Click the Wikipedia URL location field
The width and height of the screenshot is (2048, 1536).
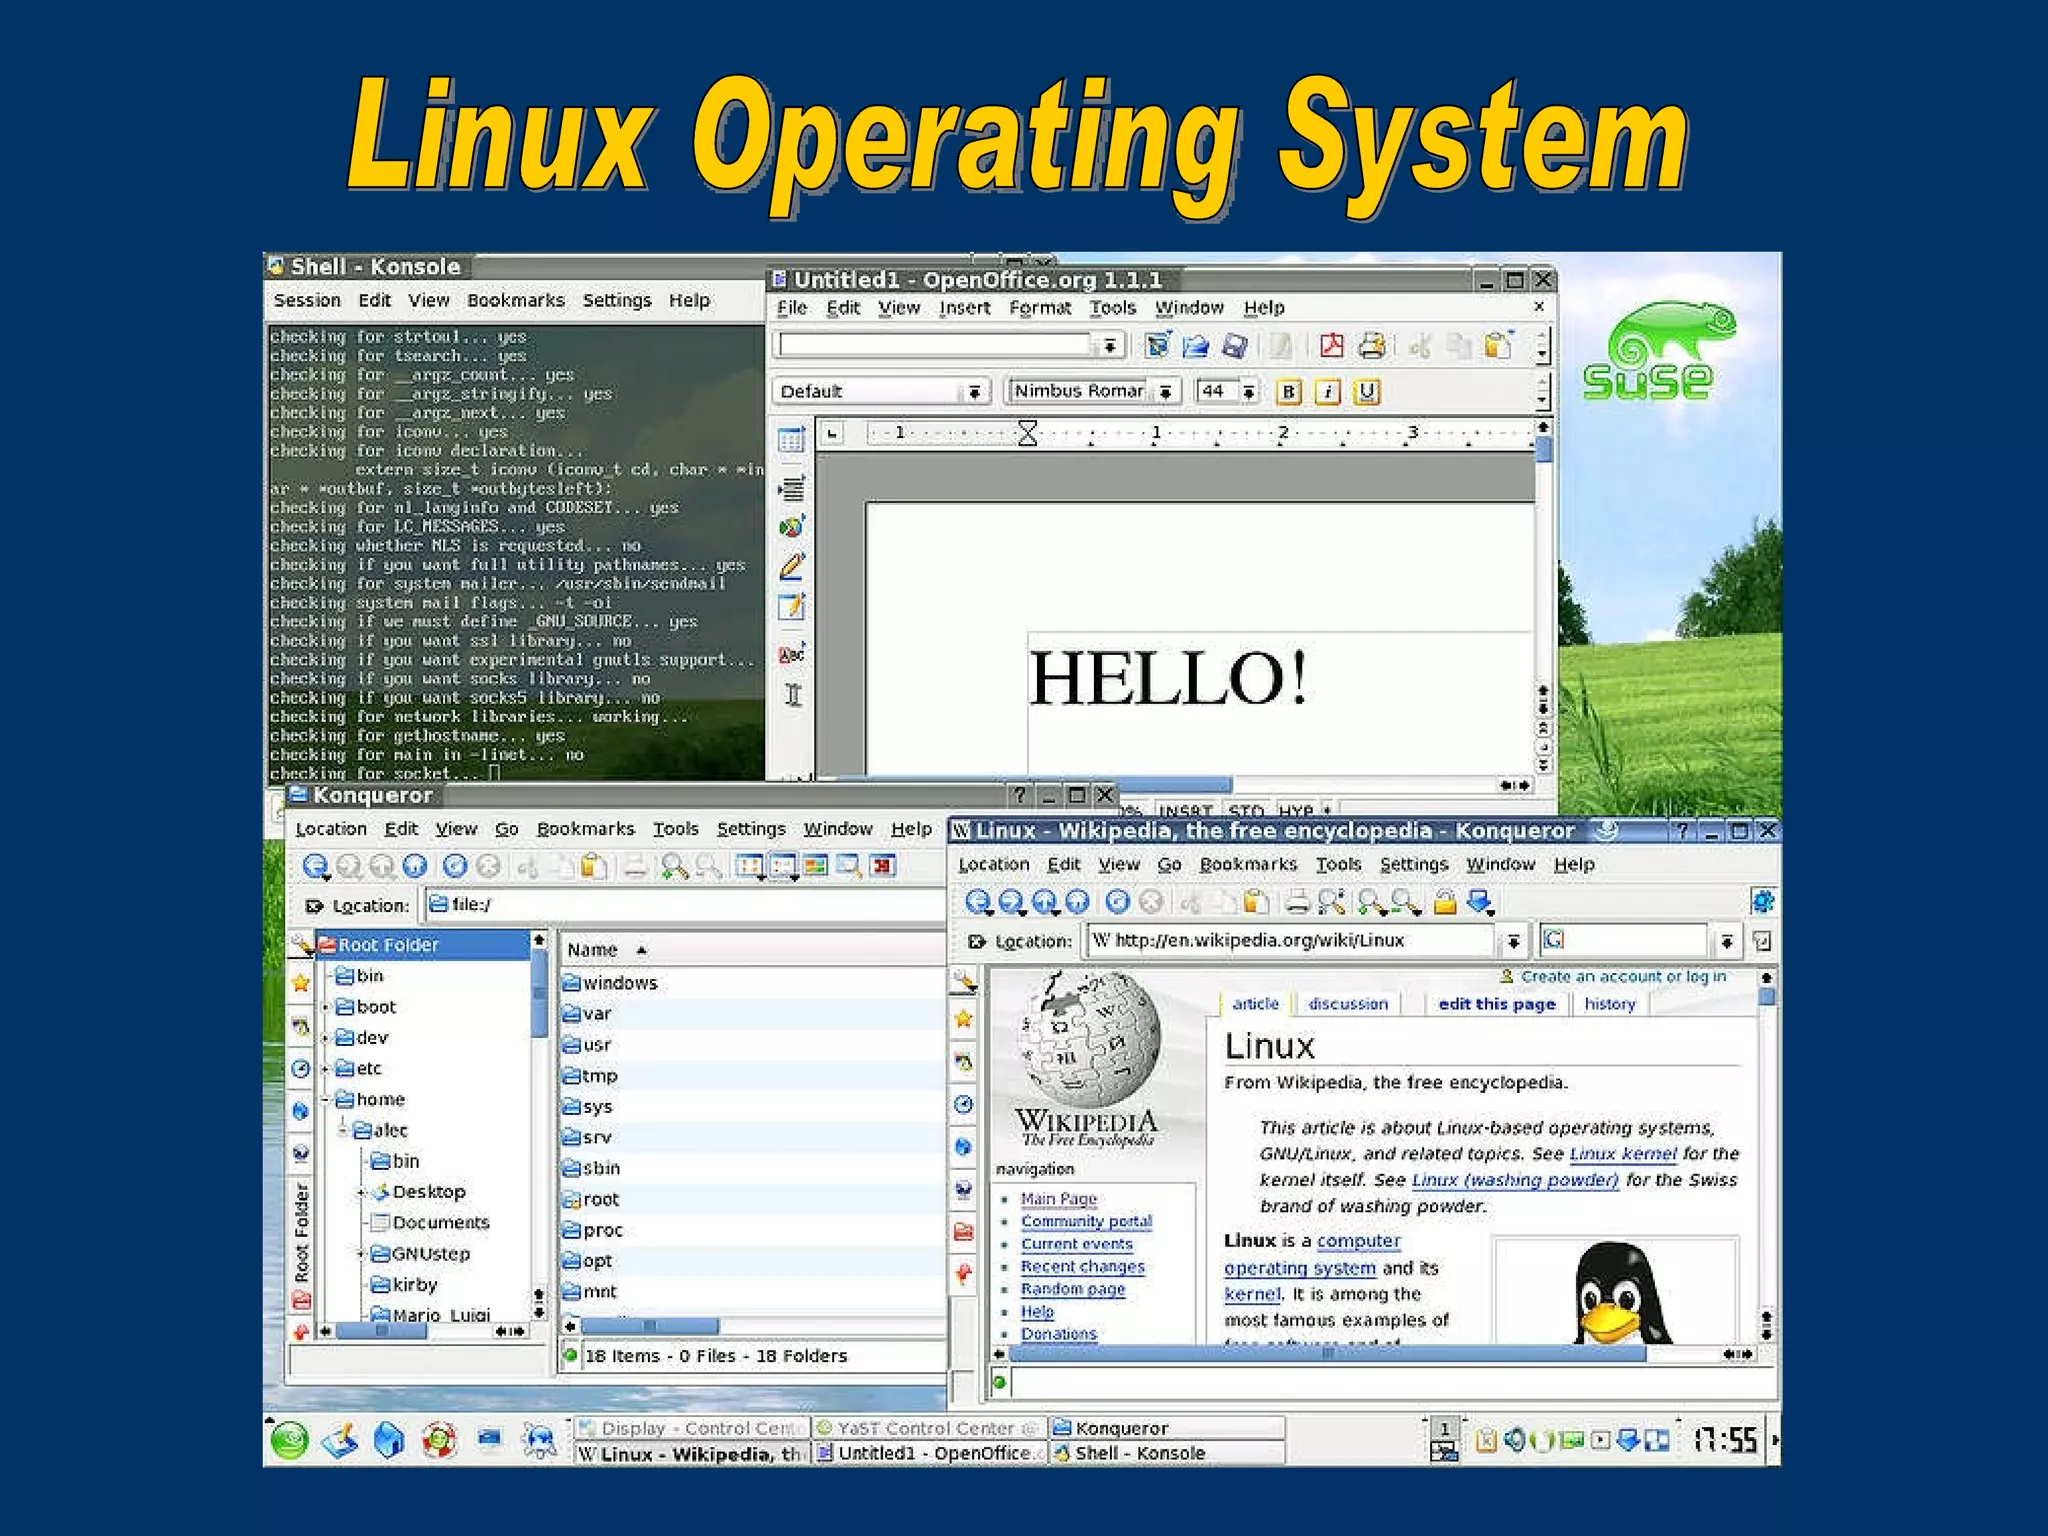pos(1291,941)
